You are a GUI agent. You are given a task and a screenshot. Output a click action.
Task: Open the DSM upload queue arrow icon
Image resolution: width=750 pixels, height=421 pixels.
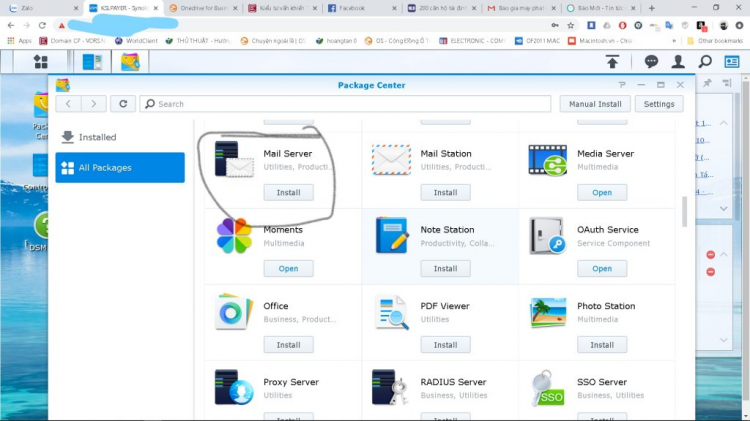pyautogui.click(x=612, y=62)
